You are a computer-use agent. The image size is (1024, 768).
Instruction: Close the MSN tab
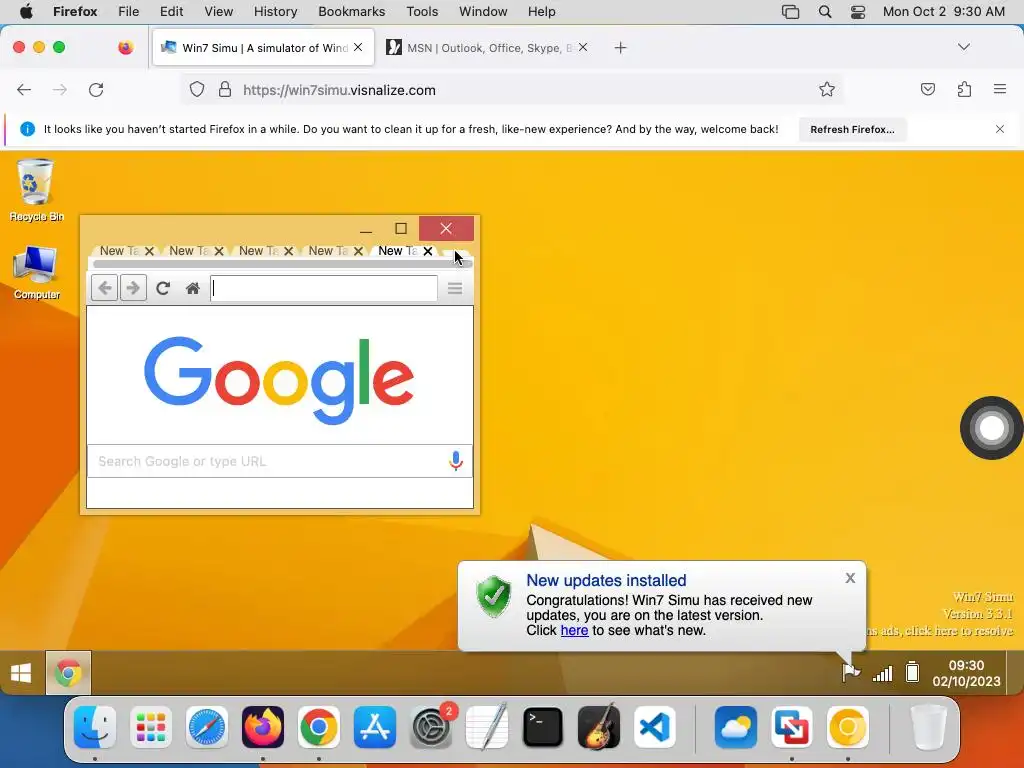coord(583,47)
